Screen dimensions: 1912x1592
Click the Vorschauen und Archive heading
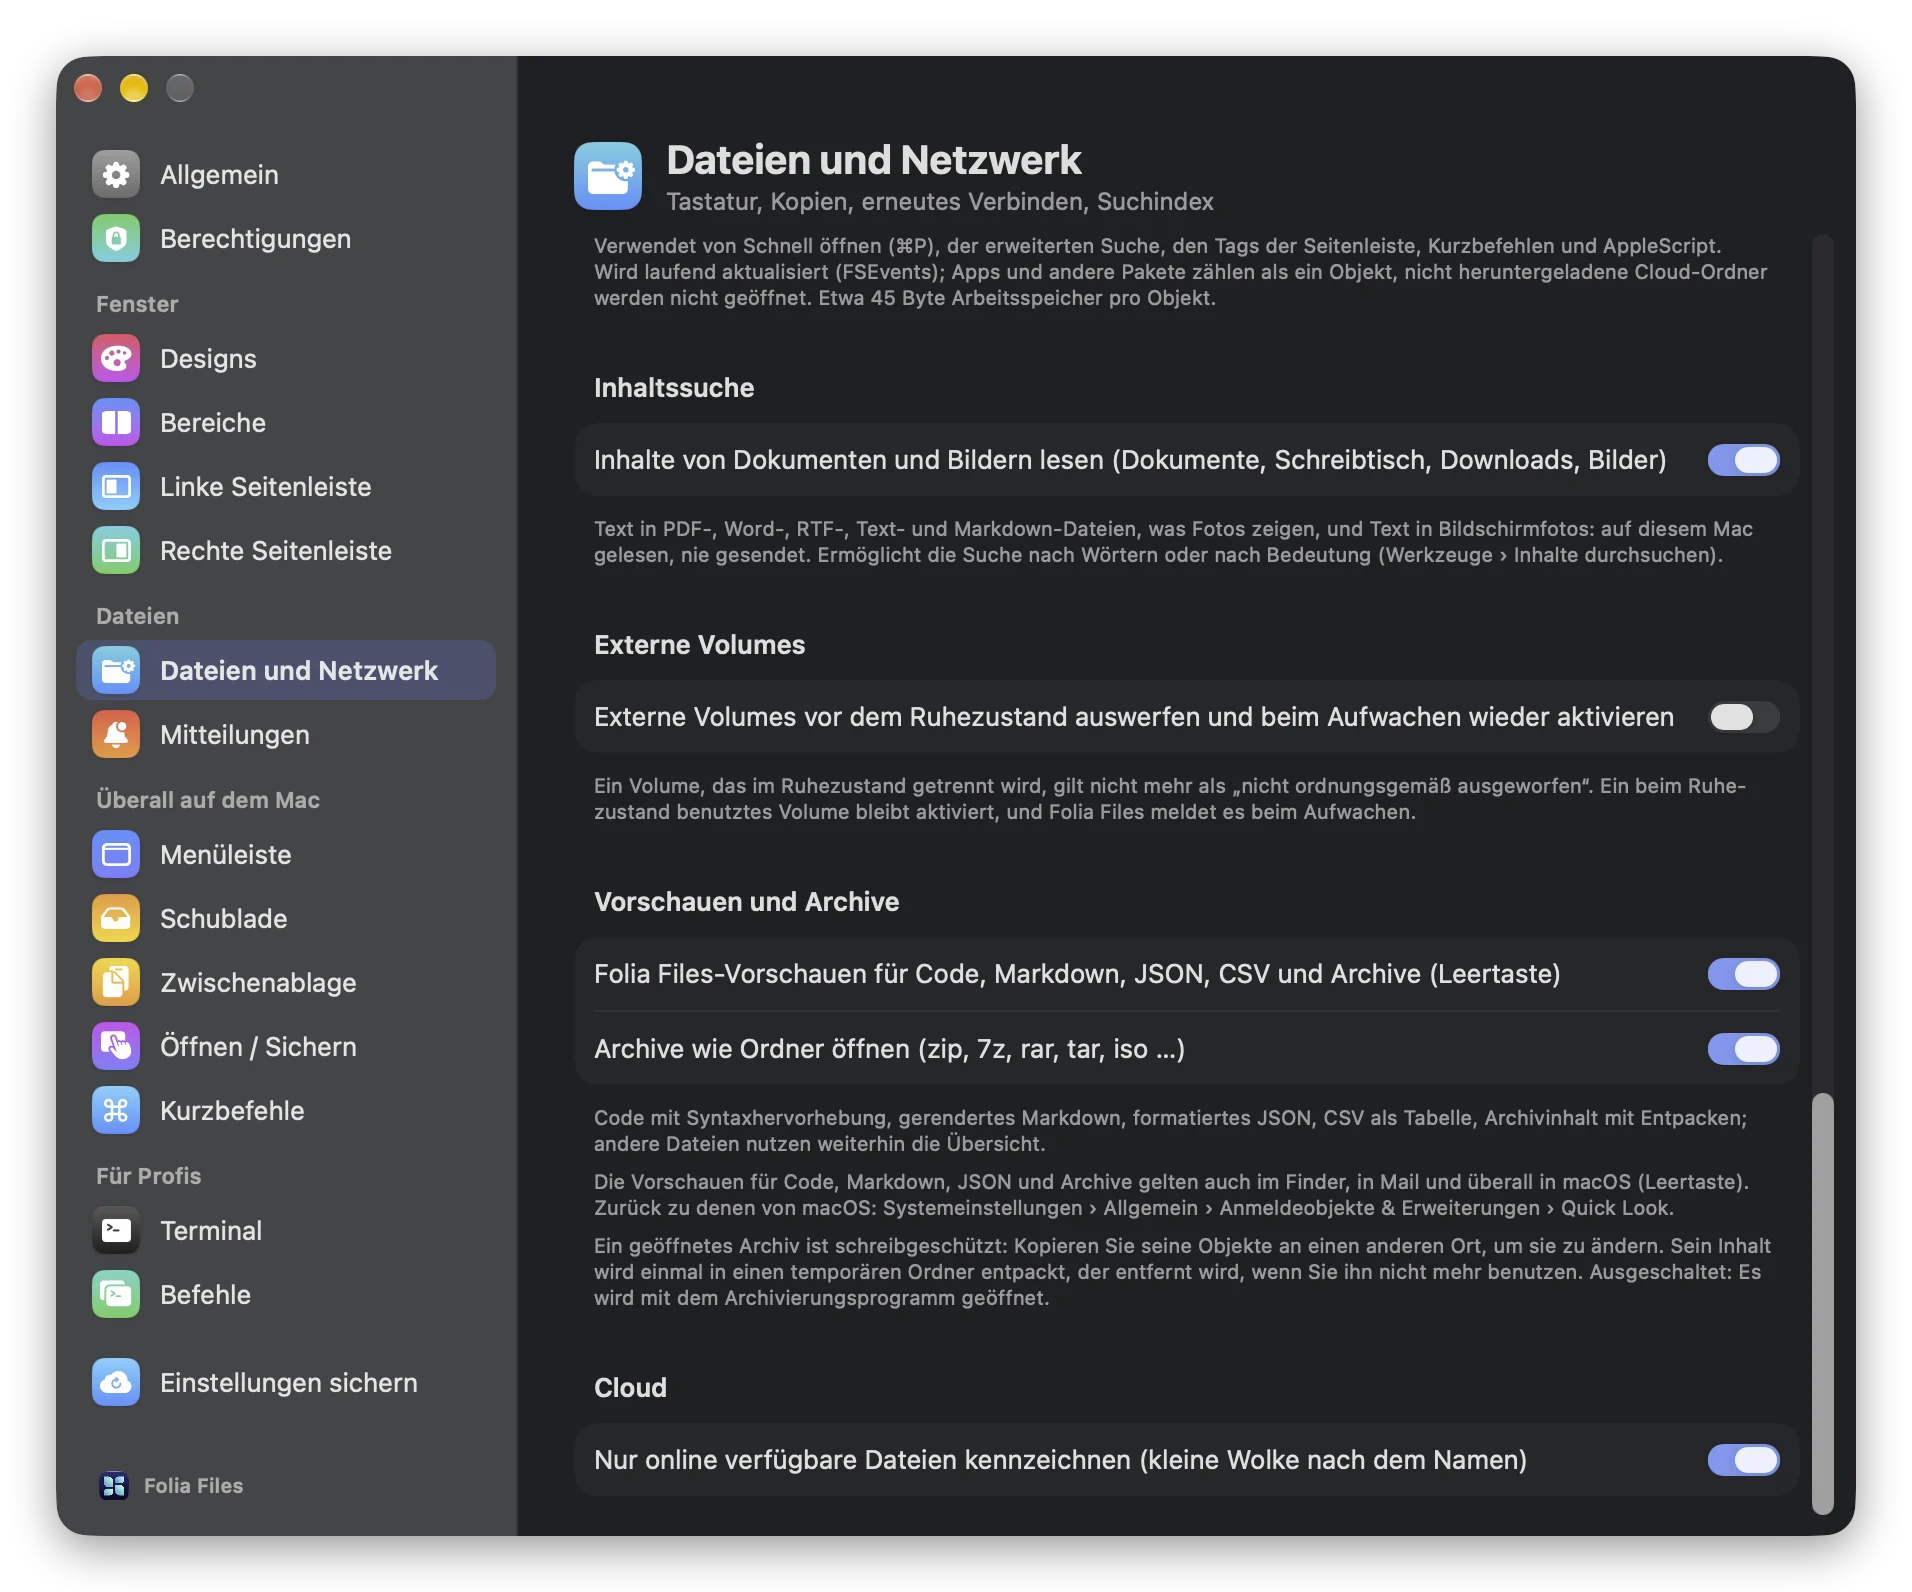[746, 902]
